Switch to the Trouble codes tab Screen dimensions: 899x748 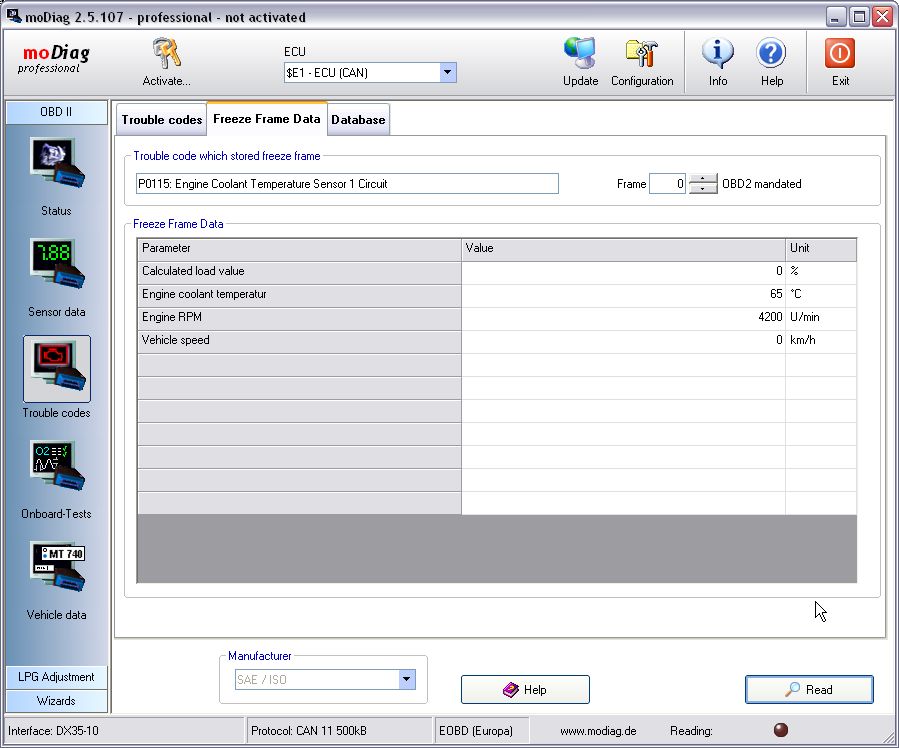coord(161,120)
